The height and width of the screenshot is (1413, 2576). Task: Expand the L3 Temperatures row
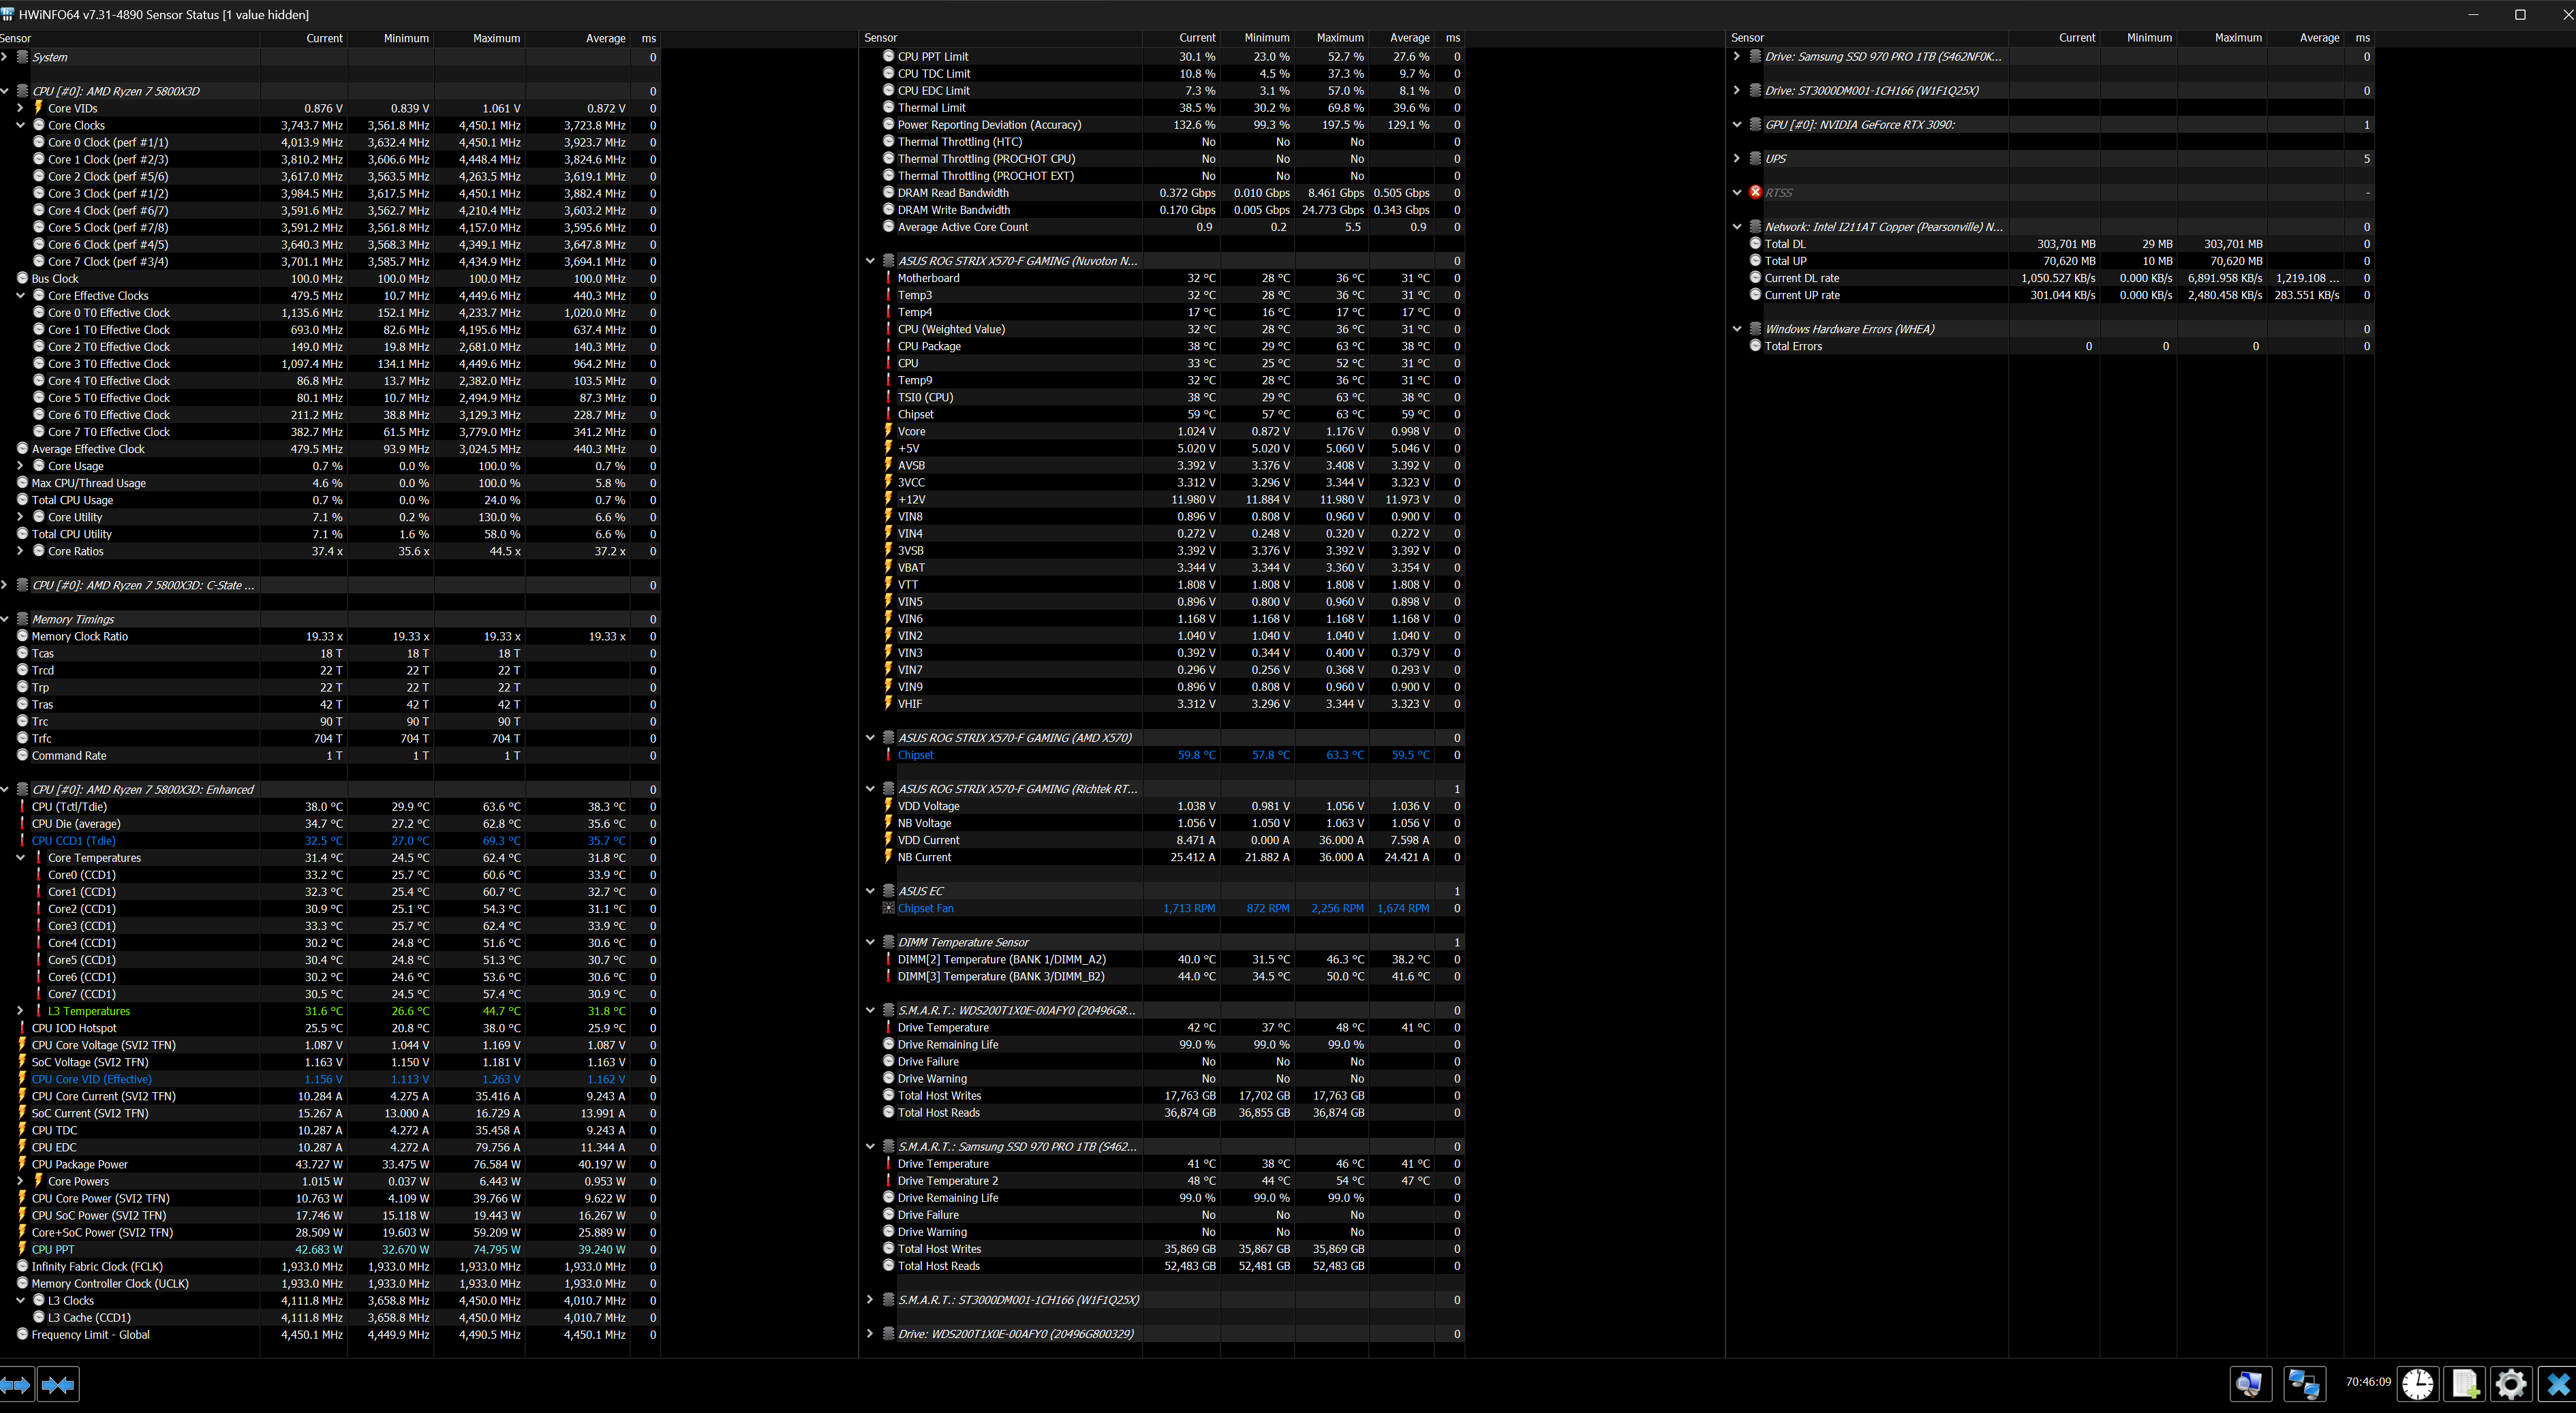(x=20, y=1011)
